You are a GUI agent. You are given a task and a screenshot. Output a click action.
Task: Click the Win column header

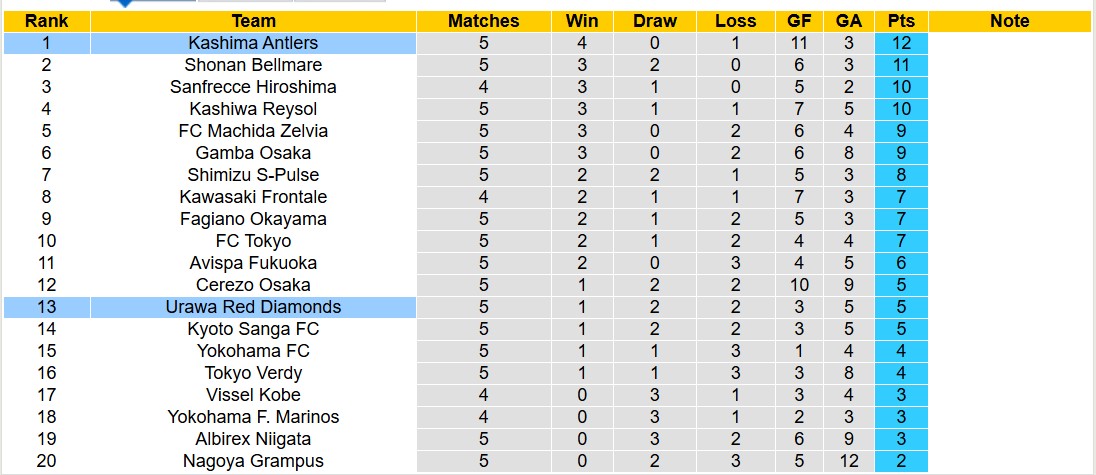pyautogui.click(x=582, y=21)
